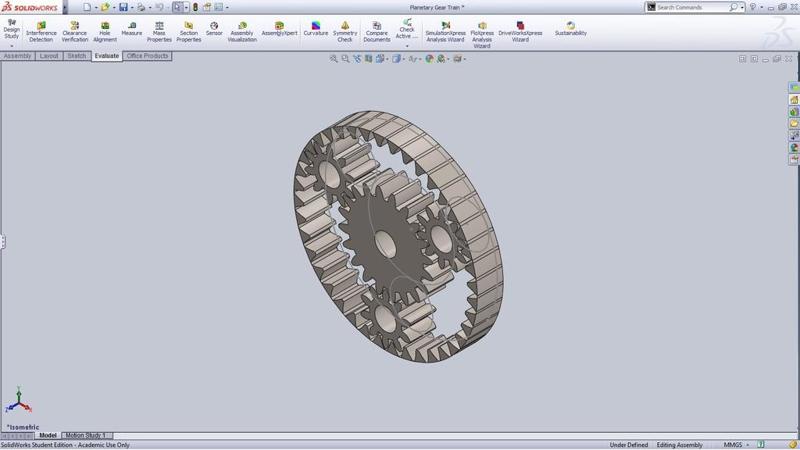Open the Search Commands dropdown arrow
This screenshot has width=800, height=450.
tap(742, 8)
